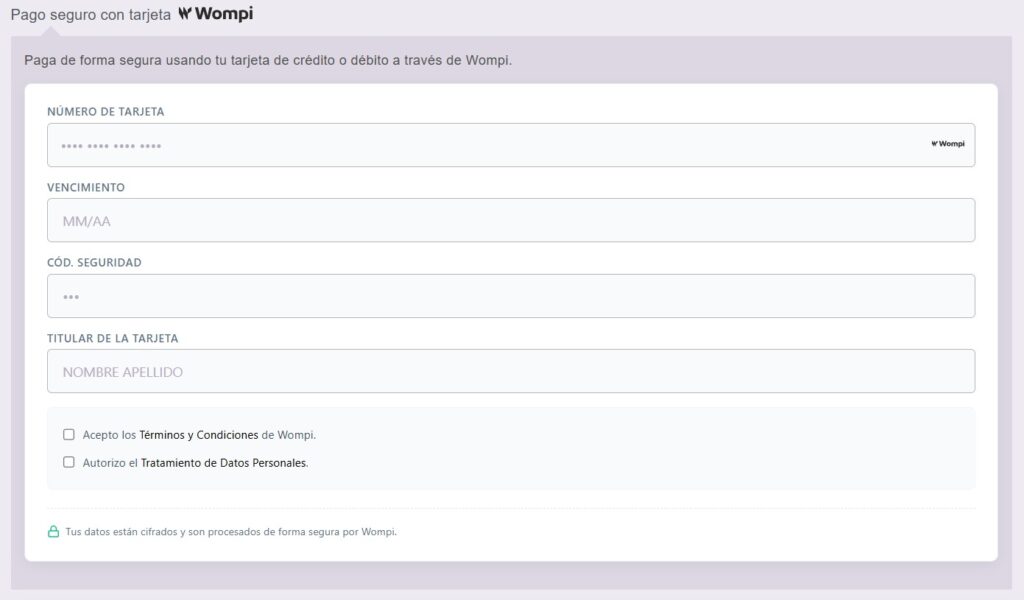Open the Tratamiento de Datos Personales link
1024x600 pixels.
click(x=223, y=463)
